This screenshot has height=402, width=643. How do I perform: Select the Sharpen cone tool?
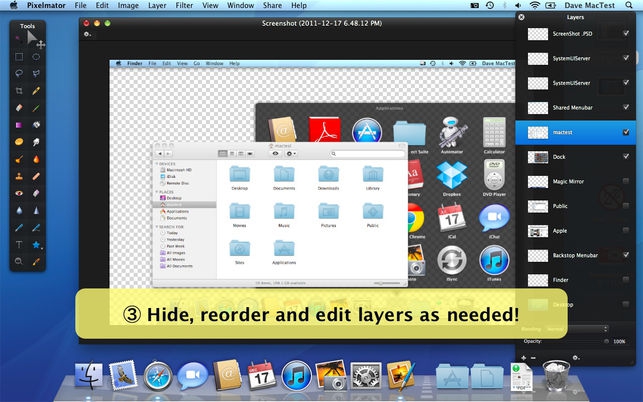36,210
